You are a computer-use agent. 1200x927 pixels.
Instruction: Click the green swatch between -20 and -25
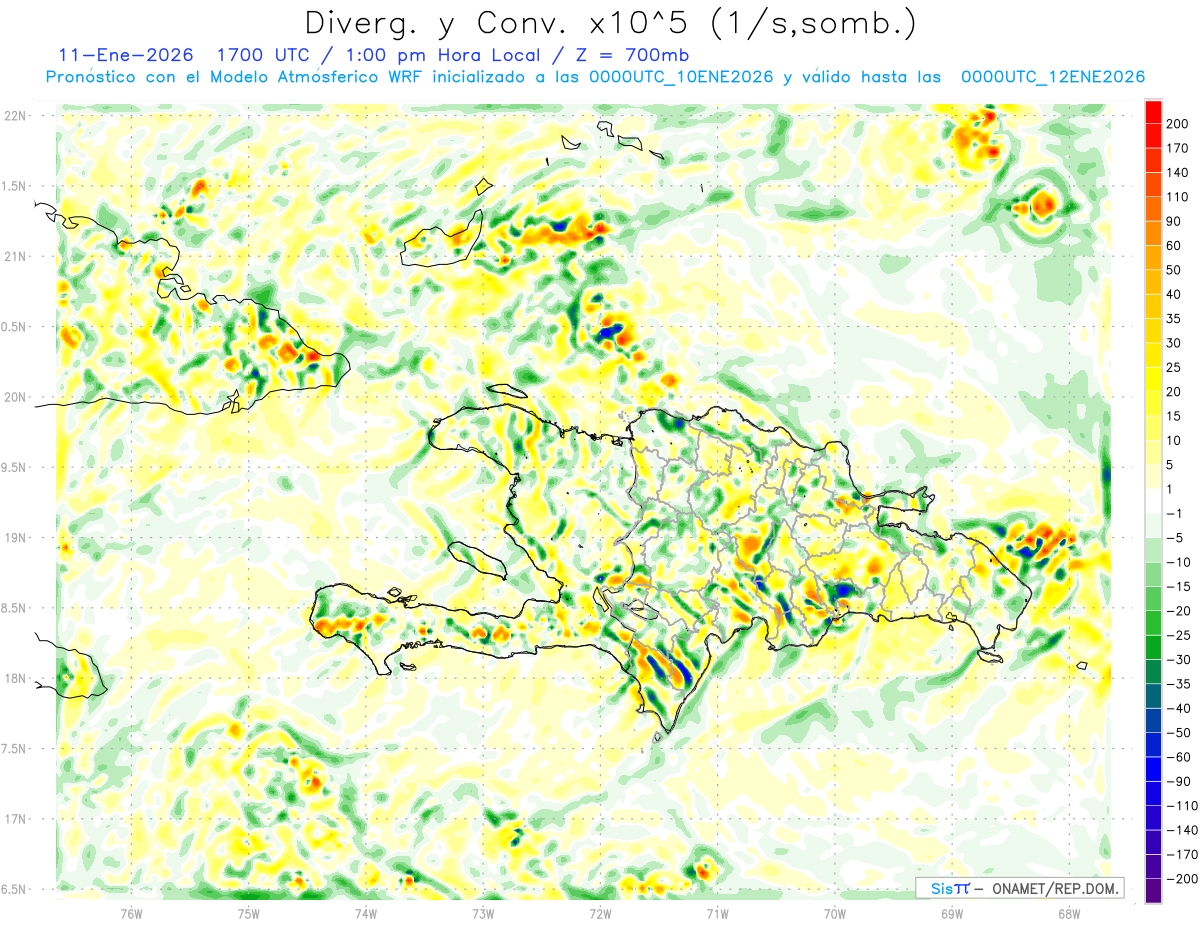point(1153,622)
